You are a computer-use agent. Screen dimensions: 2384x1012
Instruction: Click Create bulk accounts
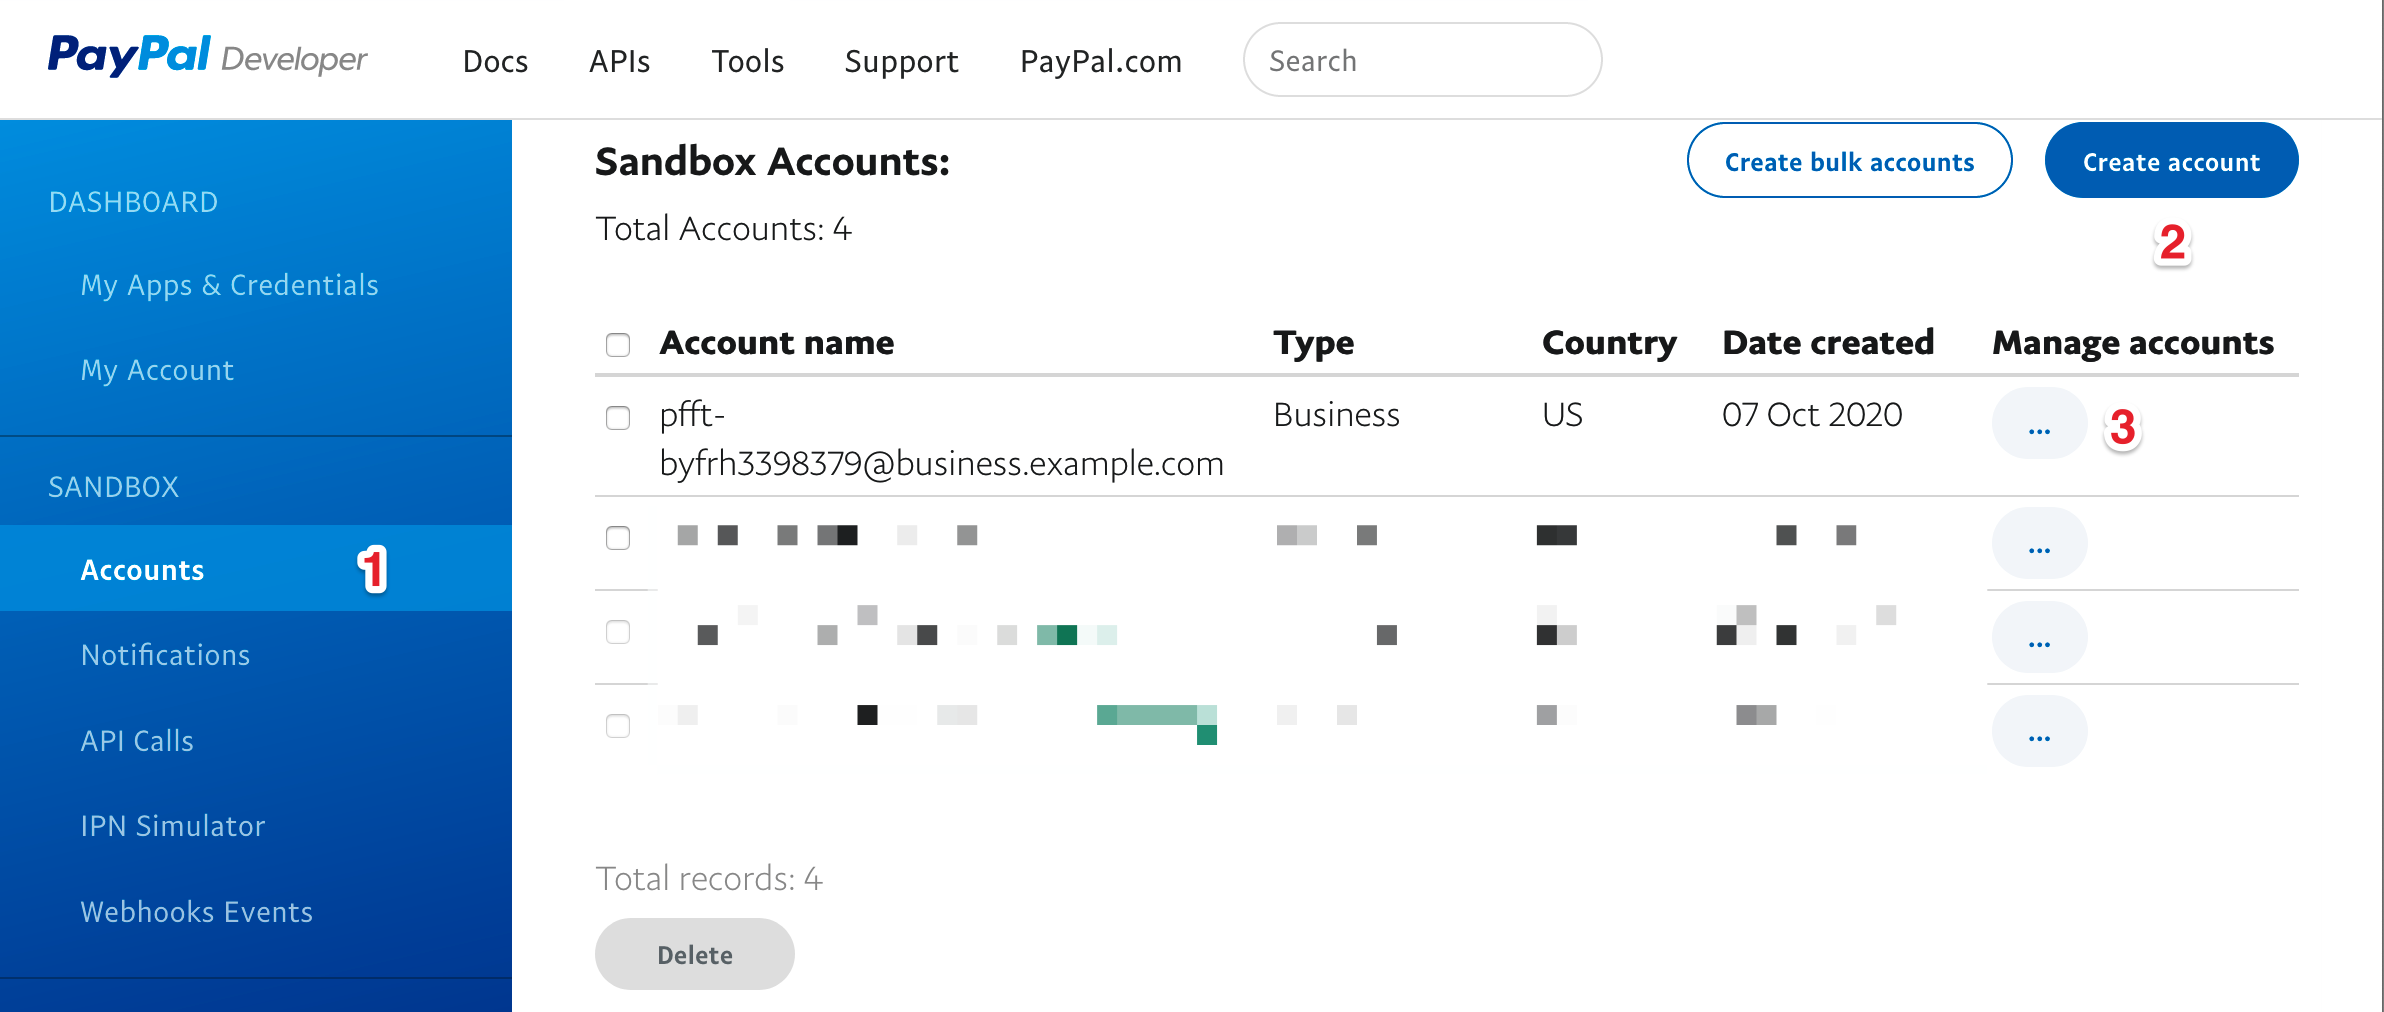click(1849, 160)
